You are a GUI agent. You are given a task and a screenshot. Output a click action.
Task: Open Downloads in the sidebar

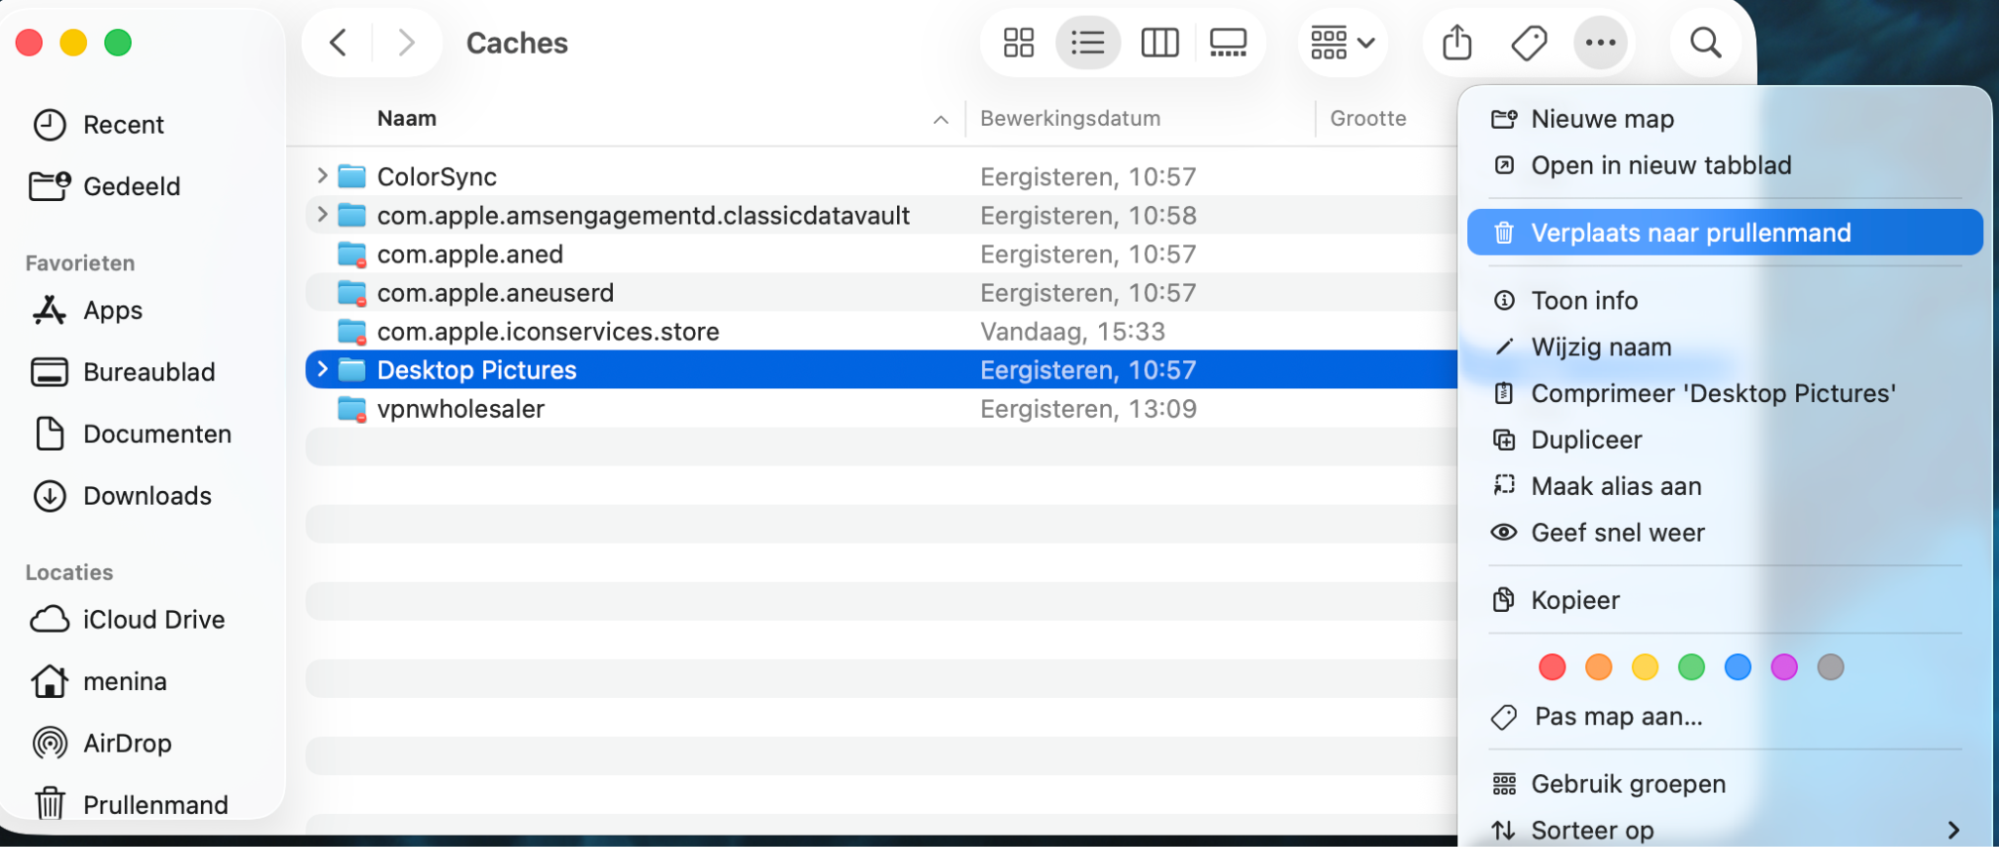coord(147,496)
